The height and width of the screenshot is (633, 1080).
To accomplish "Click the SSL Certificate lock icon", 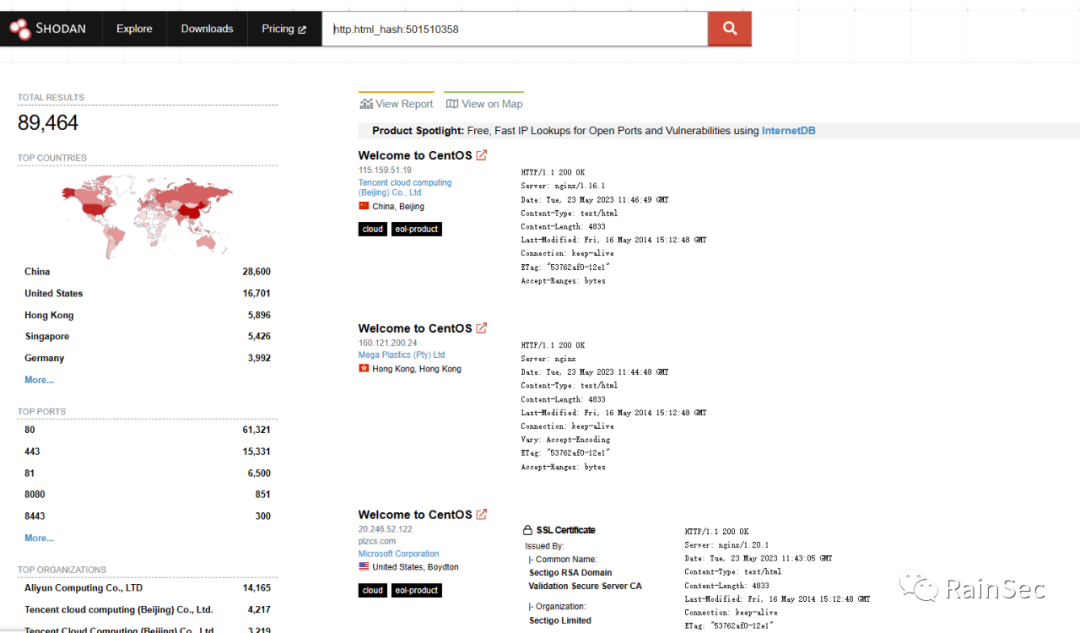I will 528,530.
